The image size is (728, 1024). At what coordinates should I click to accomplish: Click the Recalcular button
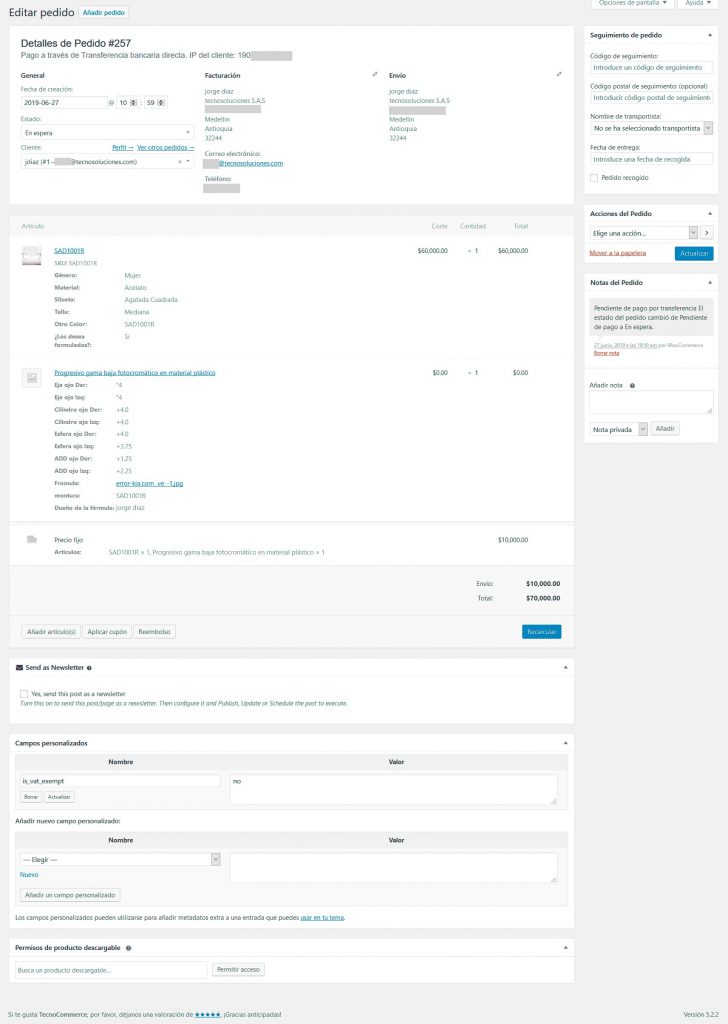(541, 632)
